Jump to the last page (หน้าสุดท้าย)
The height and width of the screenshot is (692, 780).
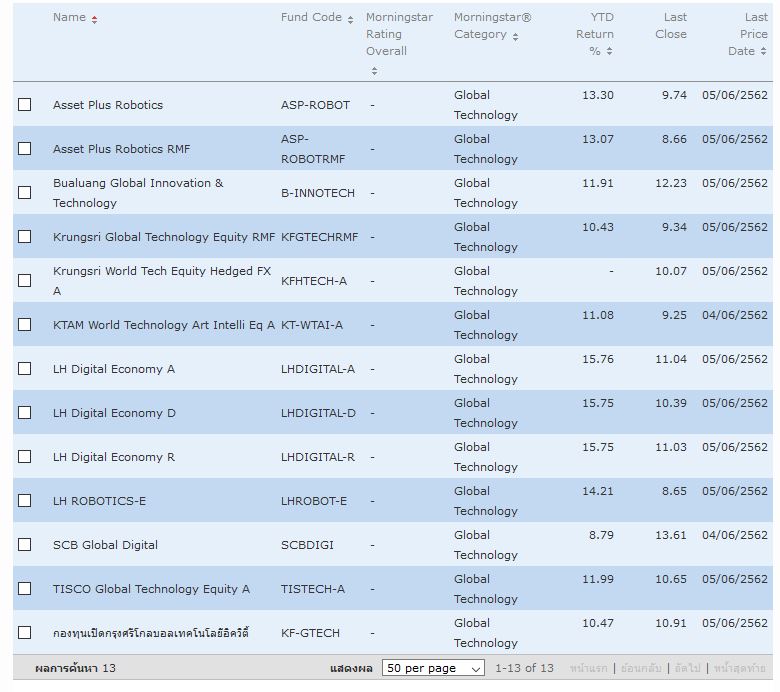pos(740,668)
